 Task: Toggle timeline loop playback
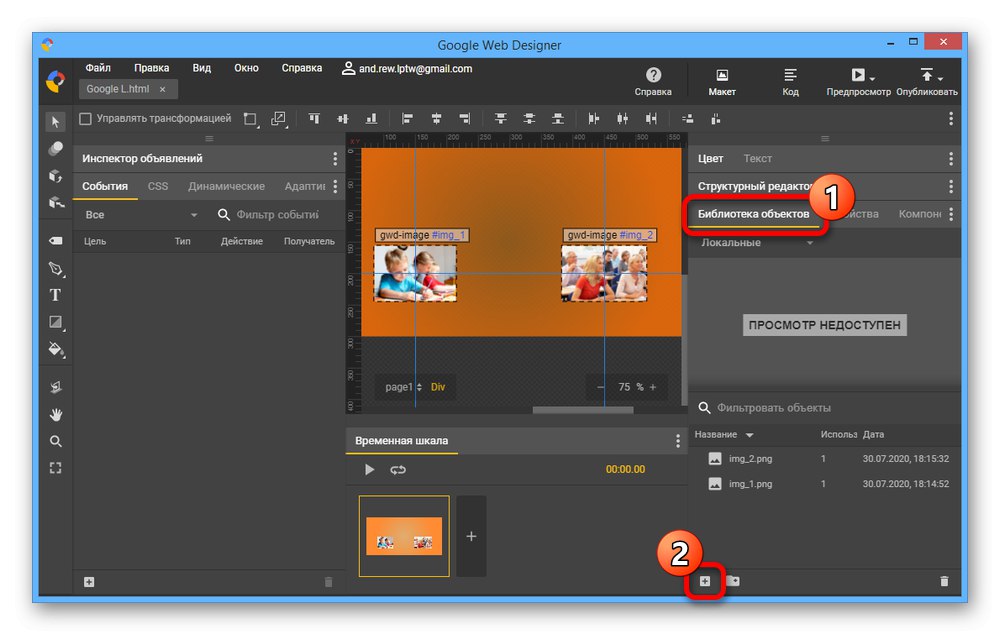point(398,470)
